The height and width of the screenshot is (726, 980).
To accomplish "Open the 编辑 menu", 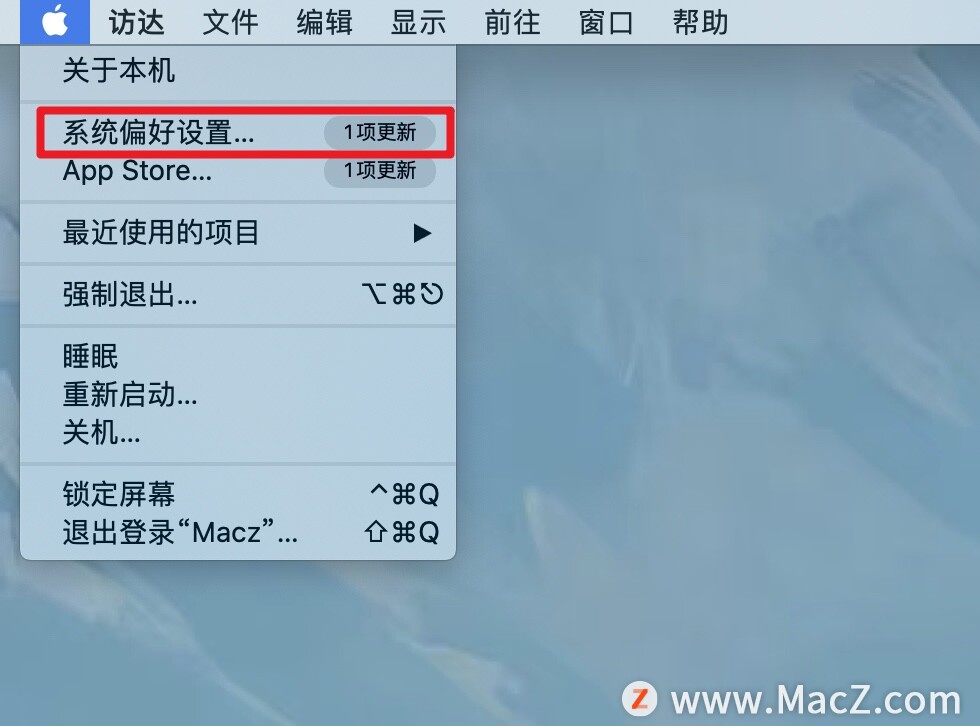I will [x=324, y=22].
